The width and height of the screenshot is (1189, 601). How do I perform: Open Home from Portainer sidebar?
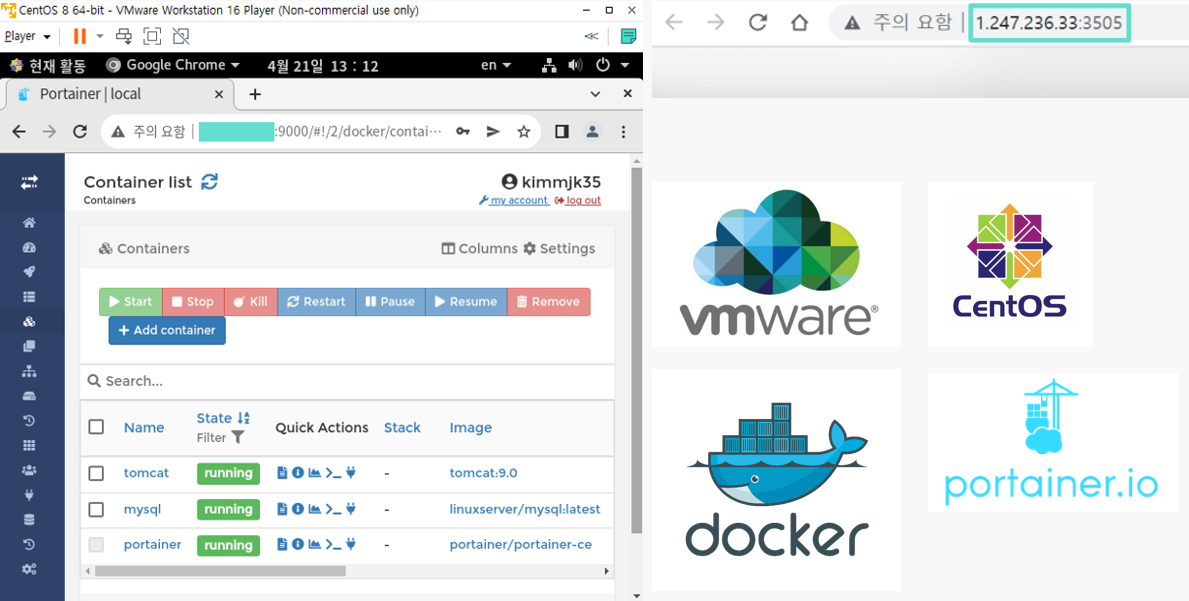29,223
